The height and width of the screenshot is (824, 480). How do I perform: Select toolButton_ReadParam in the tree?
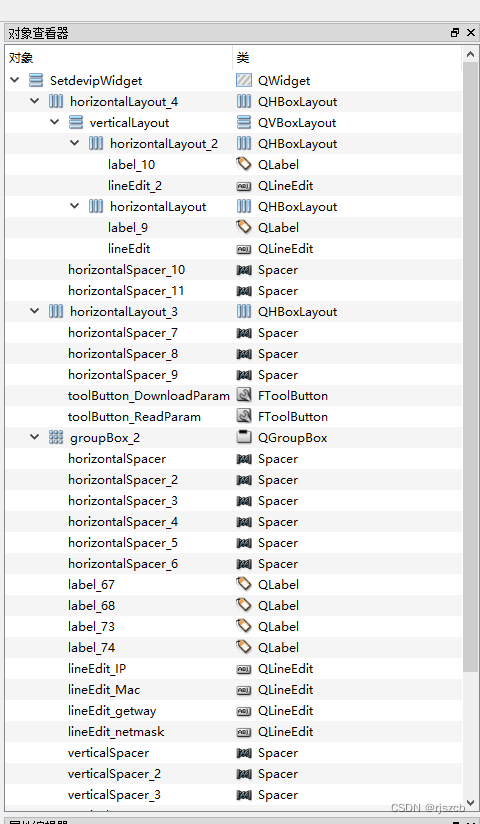(134, 417)
